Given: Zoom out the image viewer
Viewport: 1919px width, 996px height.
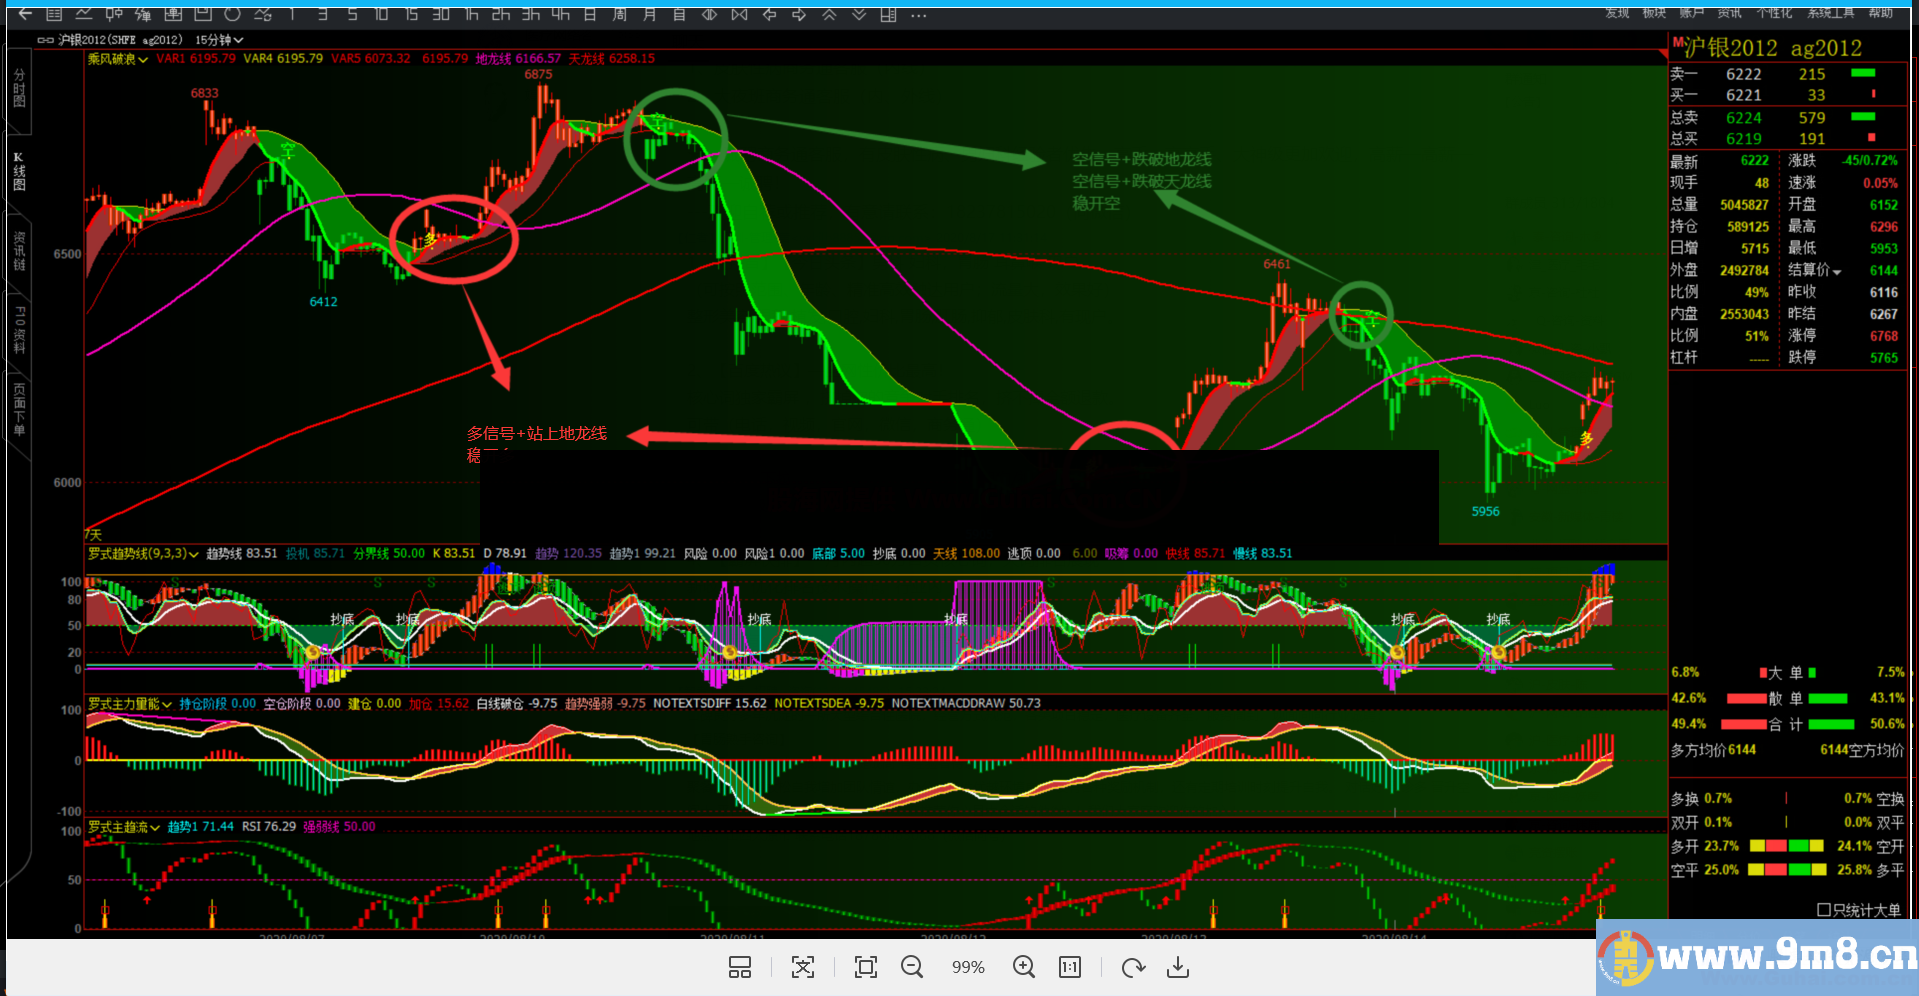Looking at the screenshot, I should [x=911, y=967].
